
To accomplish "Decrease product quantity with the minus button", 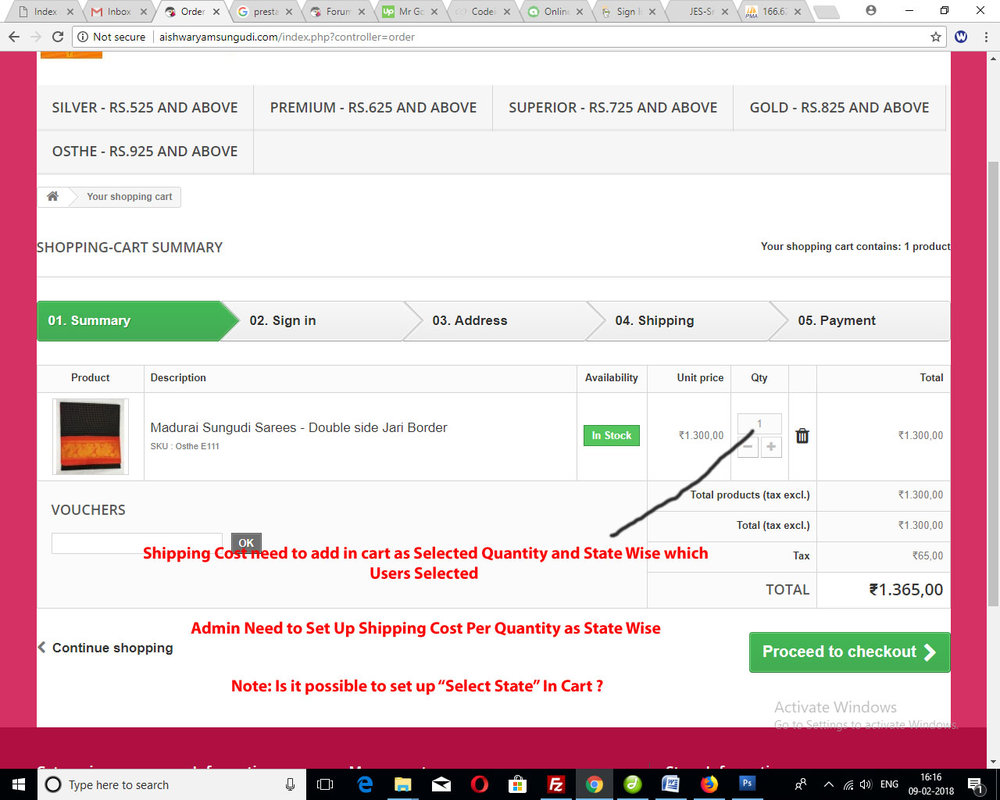I will (x=747, y=447).
